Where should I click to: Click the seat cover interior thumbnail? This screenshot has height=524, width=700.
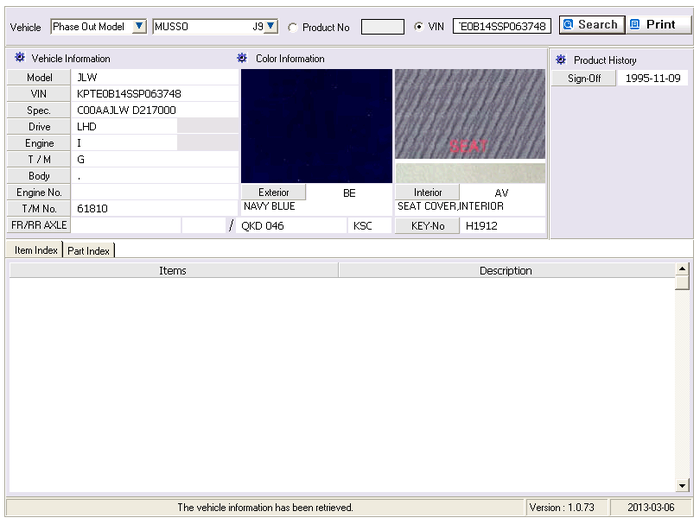[469, 115]
